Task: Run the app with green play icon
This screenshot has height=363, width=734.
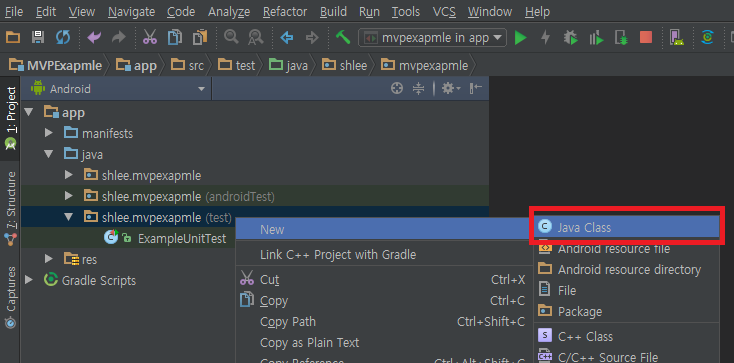Action: (x=521, y=37)
